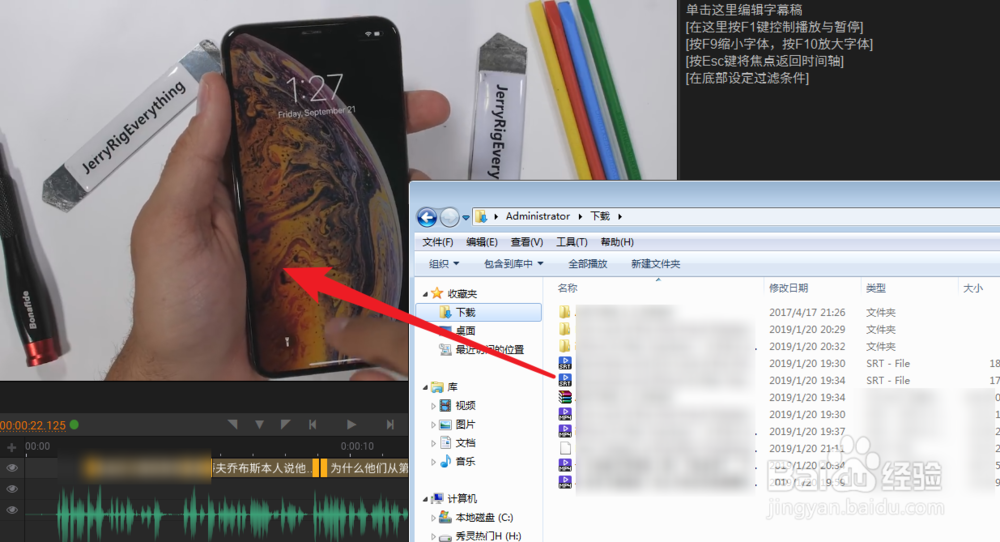This screenshot has width=1000, height=542.
Task: Click the mark-out triangle icon on timeline bar
Action: [285, 424]
